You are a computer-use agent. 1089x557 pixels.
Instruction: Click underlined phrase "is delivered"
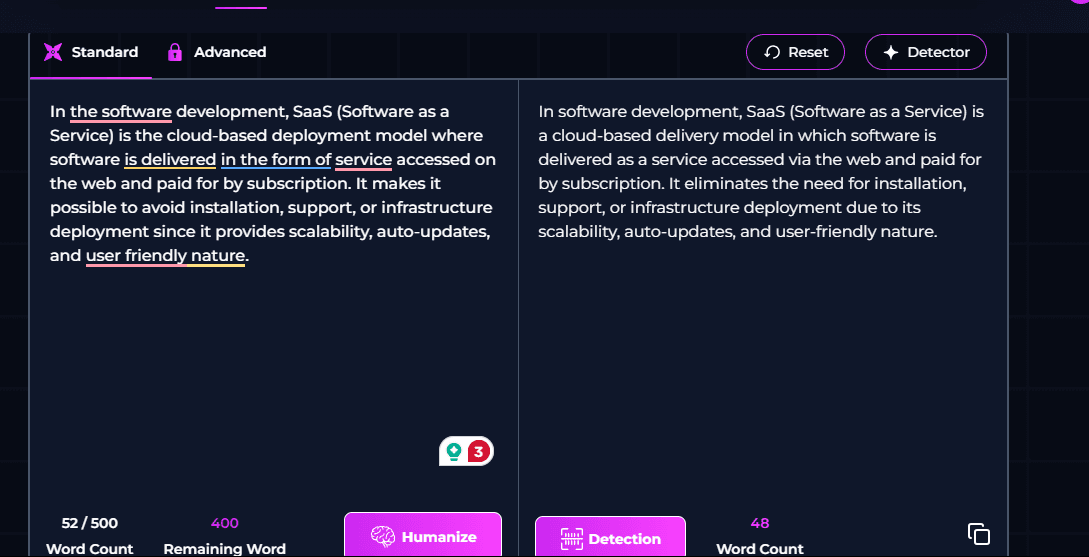170,160
